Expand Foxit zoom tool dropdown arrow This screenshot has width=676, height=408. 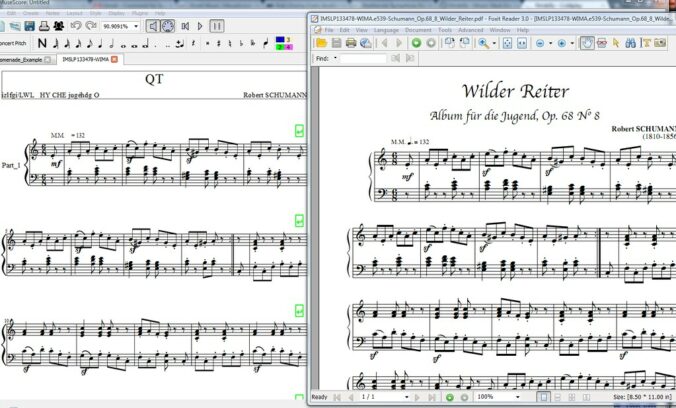click(x=494, y=43)
